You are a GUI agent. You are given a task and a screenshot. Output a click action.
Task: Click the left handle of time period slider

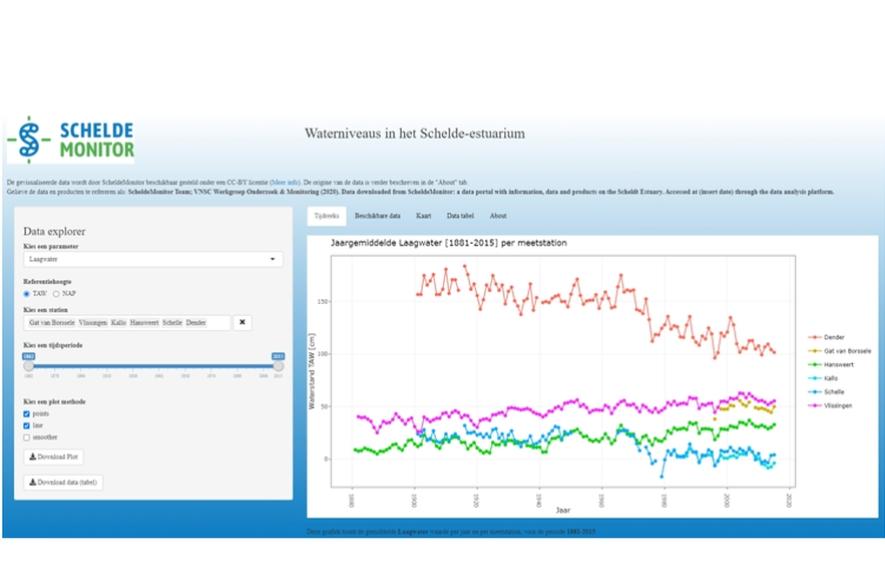[29, 366]
